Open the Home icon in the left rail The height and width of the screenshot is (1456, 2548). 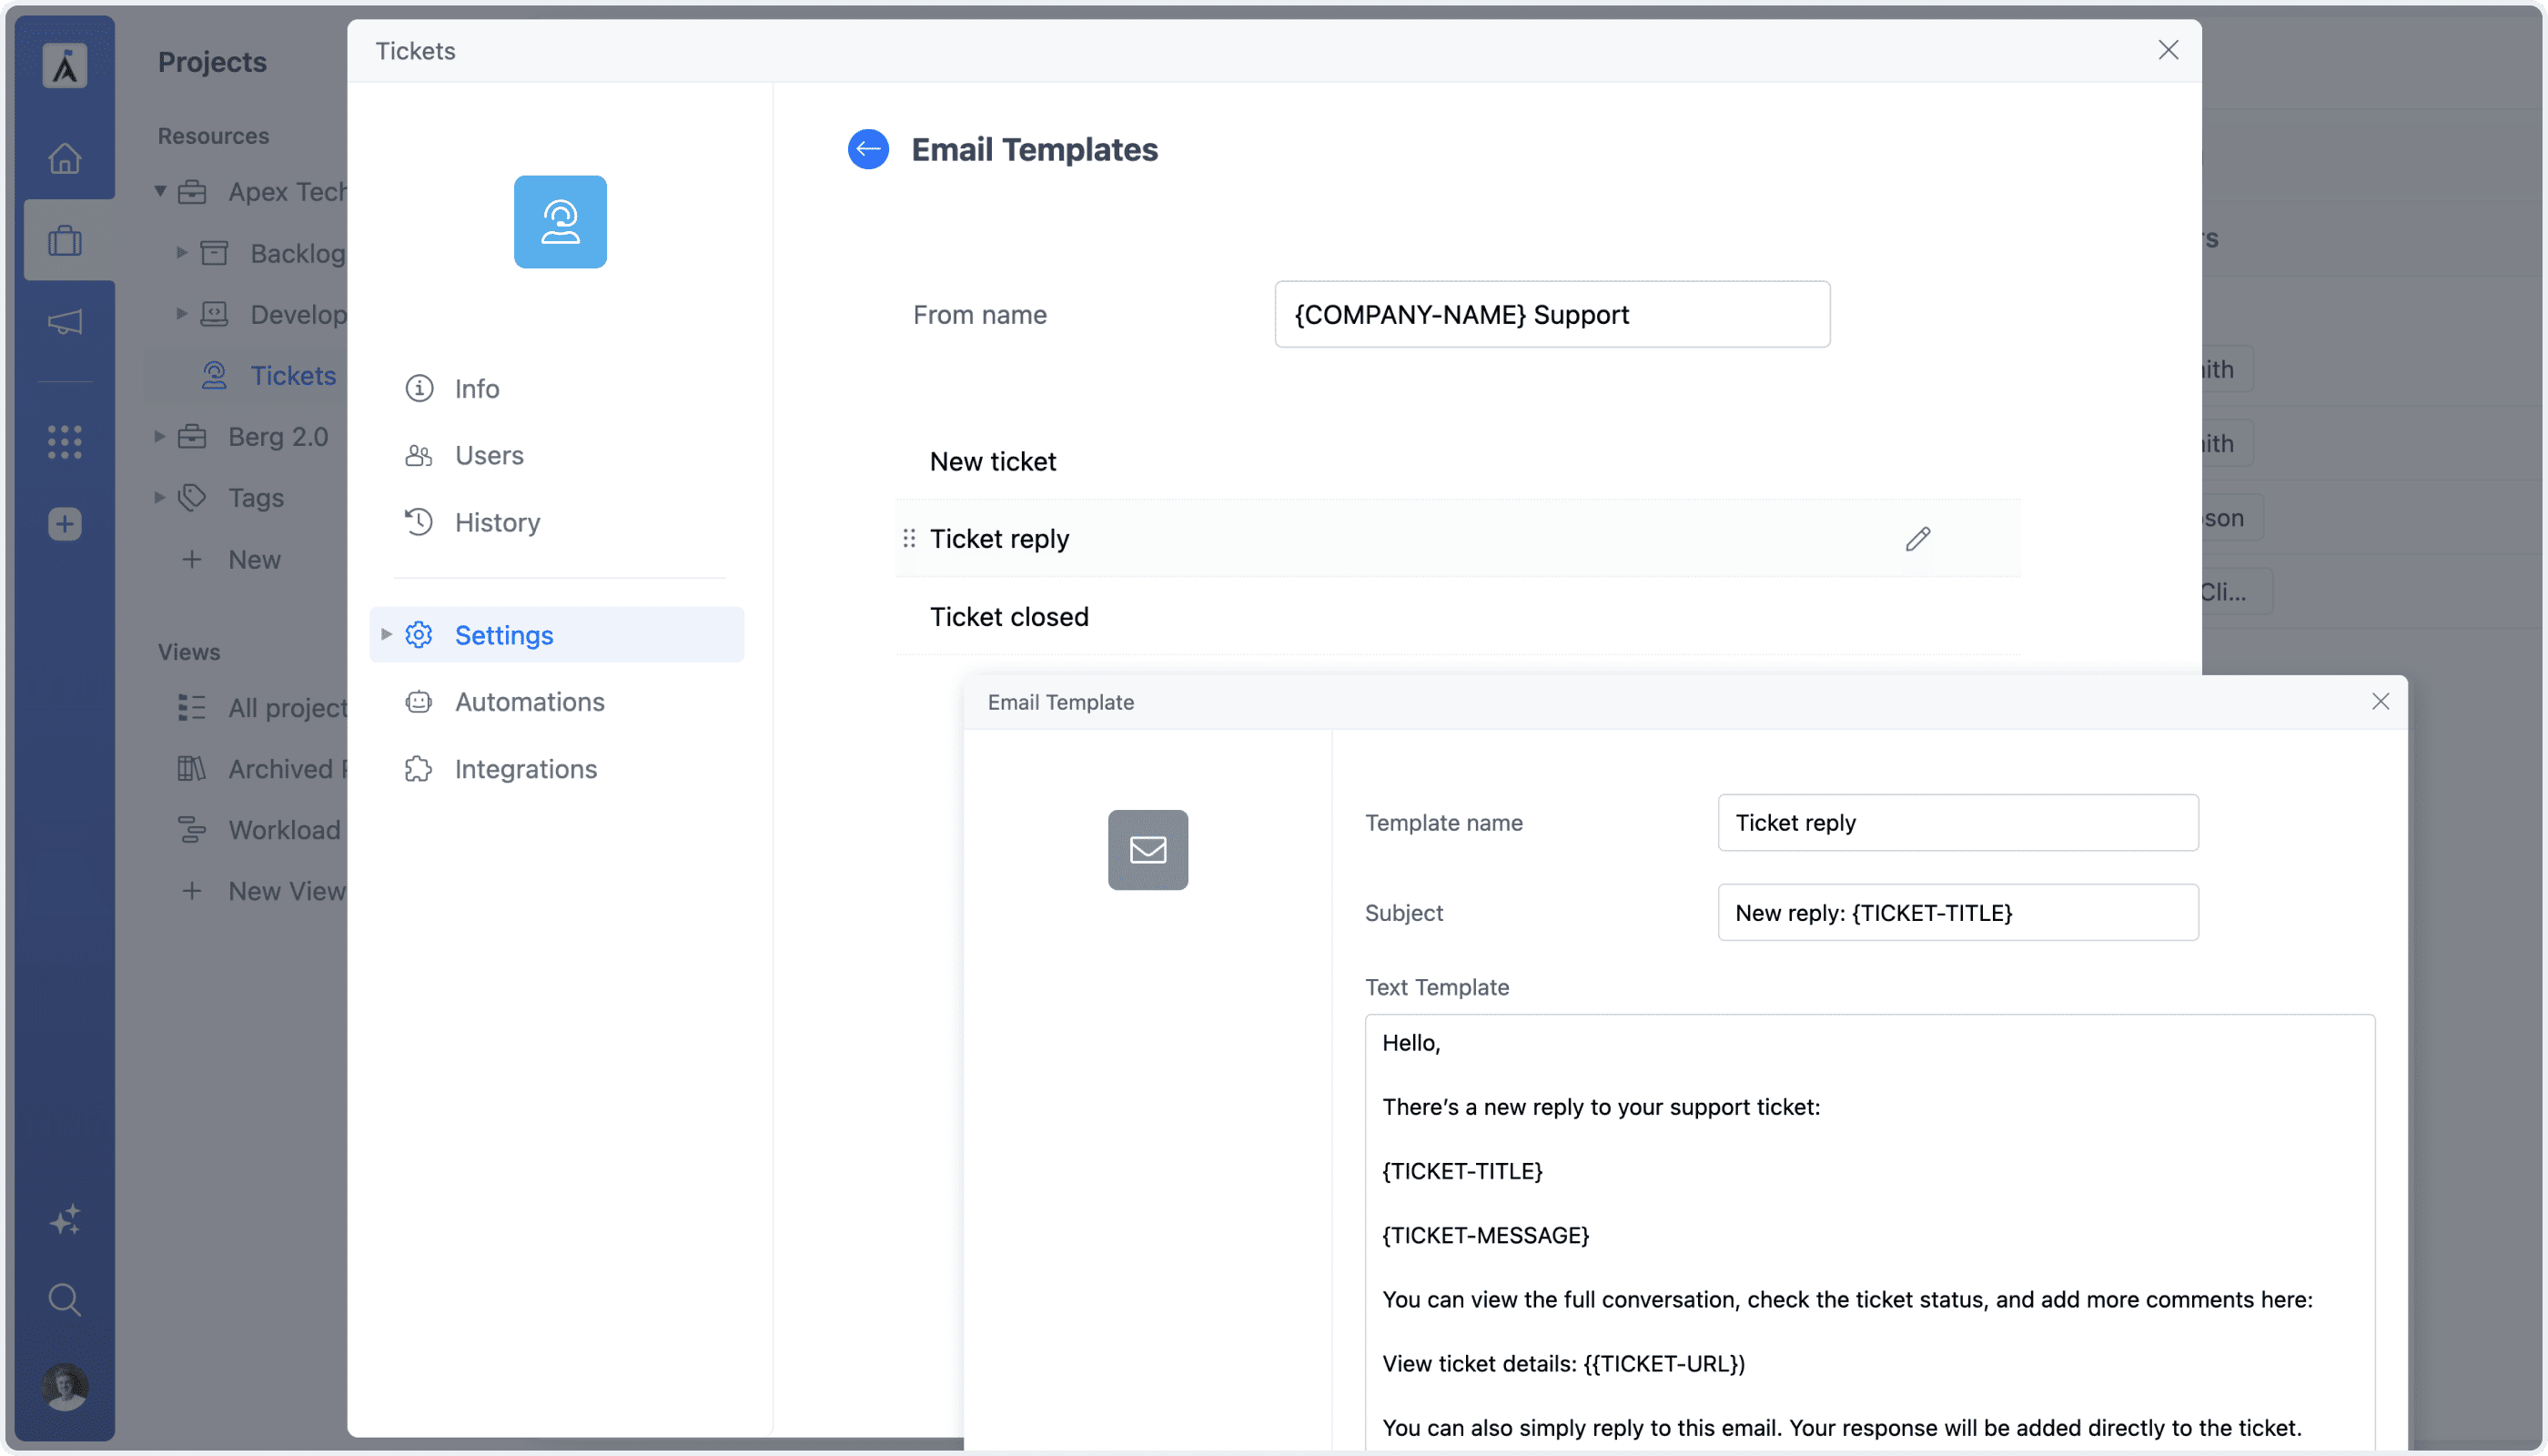[x=65, y=158]
